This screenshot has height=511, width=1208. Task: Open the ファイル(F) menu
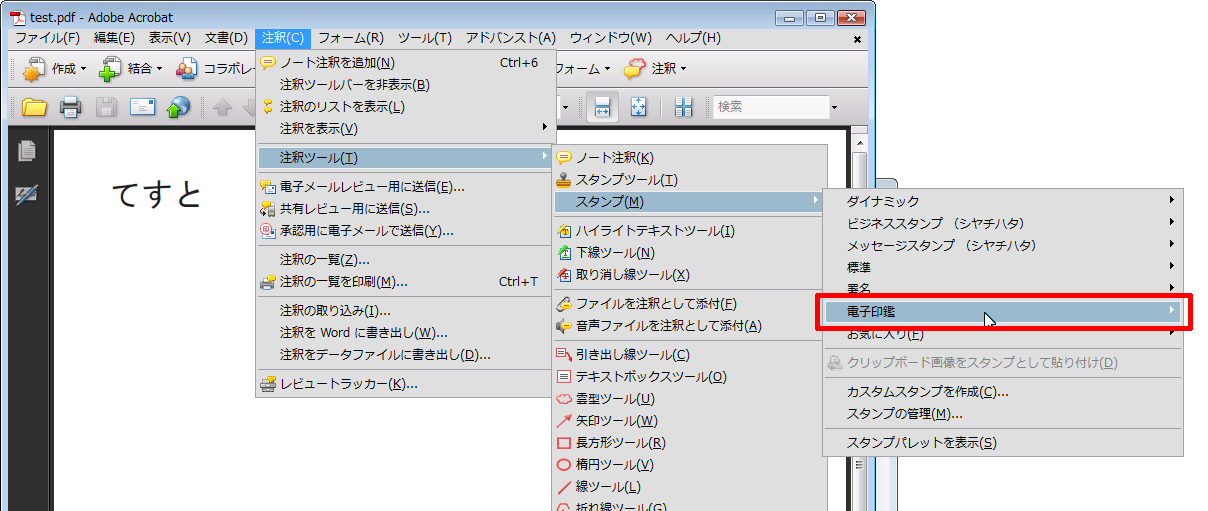coord(48,38)
